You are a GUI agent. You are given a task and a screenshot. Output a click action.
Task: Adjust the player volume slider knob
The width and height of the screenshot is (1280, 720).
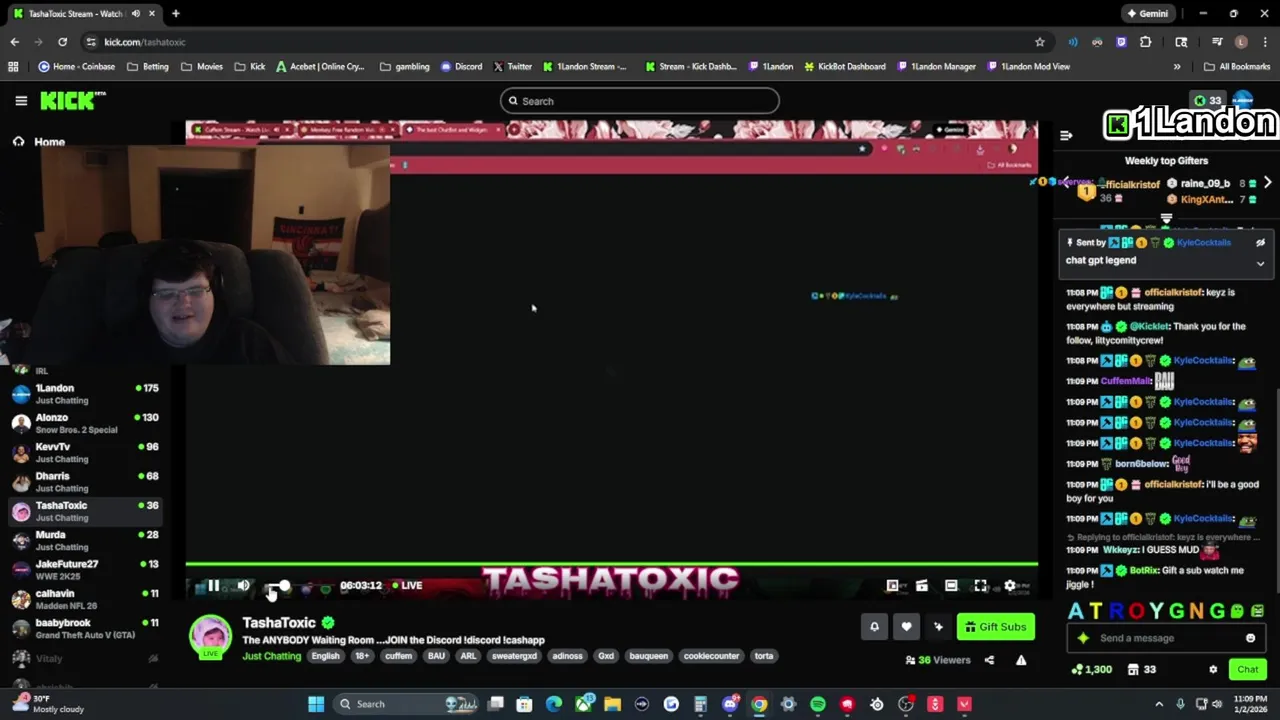284,586
